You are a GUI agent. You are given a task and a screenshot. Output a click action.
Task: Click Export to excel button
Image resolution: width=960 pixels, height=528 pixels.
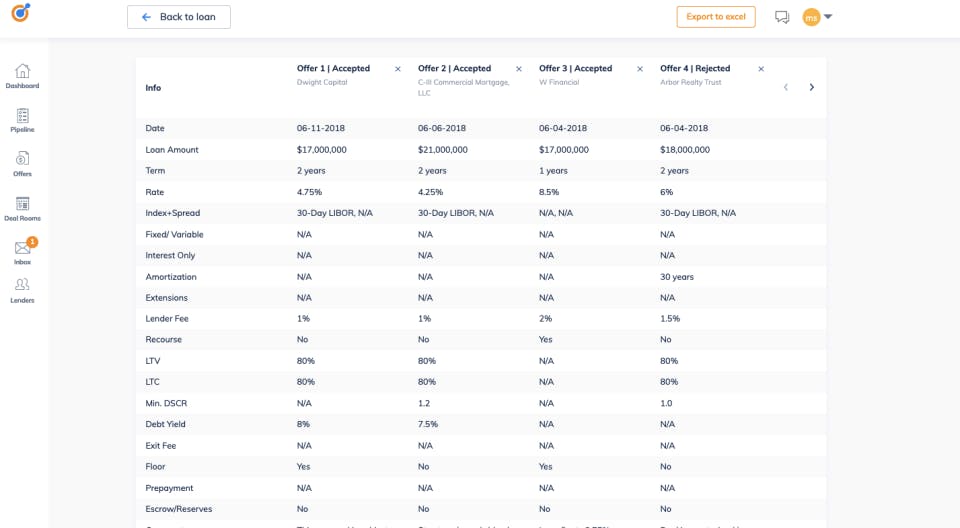(716, 17)
